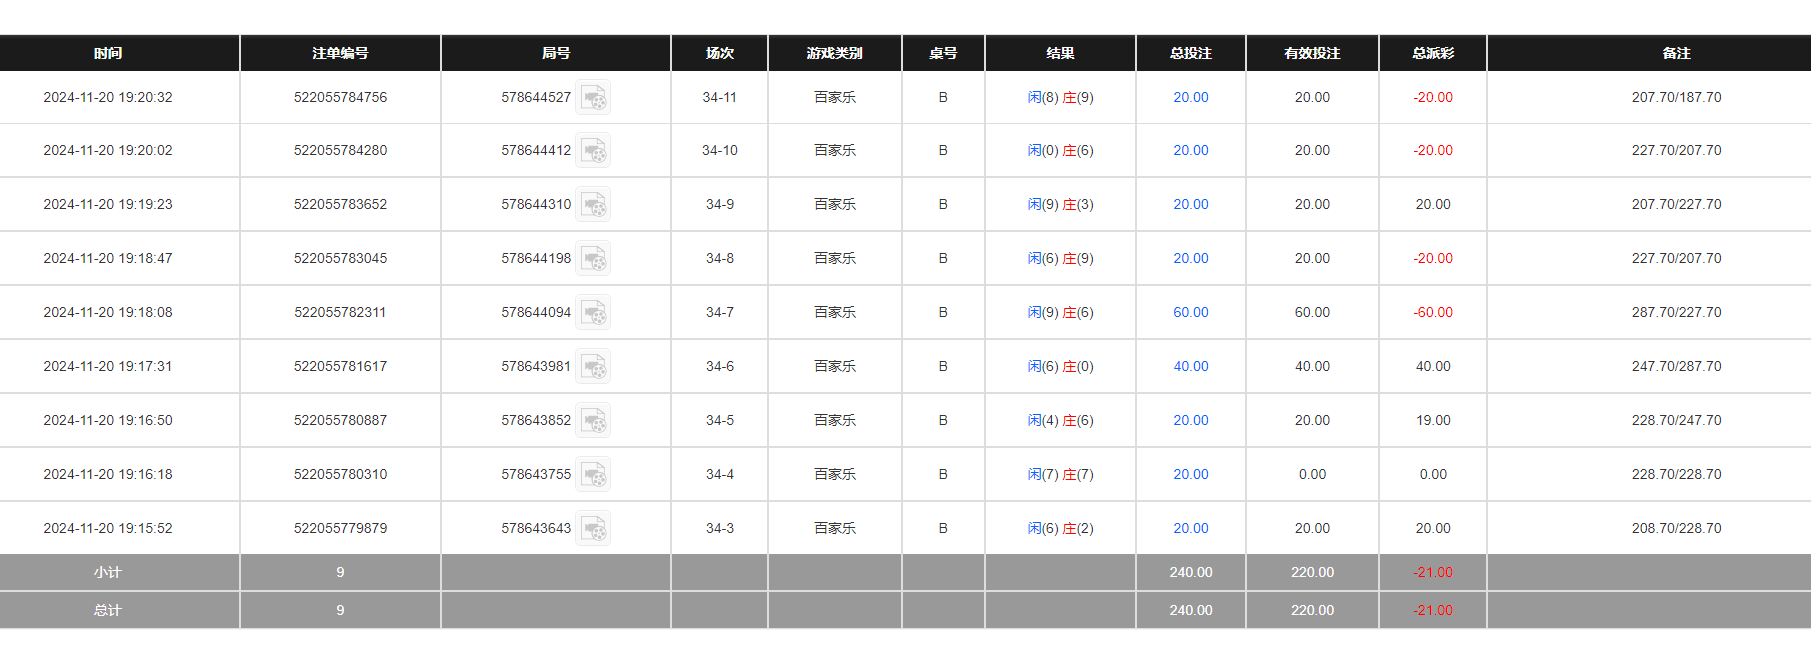Open video replay icon for round 578644412
Viewport: 1811px width, 654px height.
point(593,151)
